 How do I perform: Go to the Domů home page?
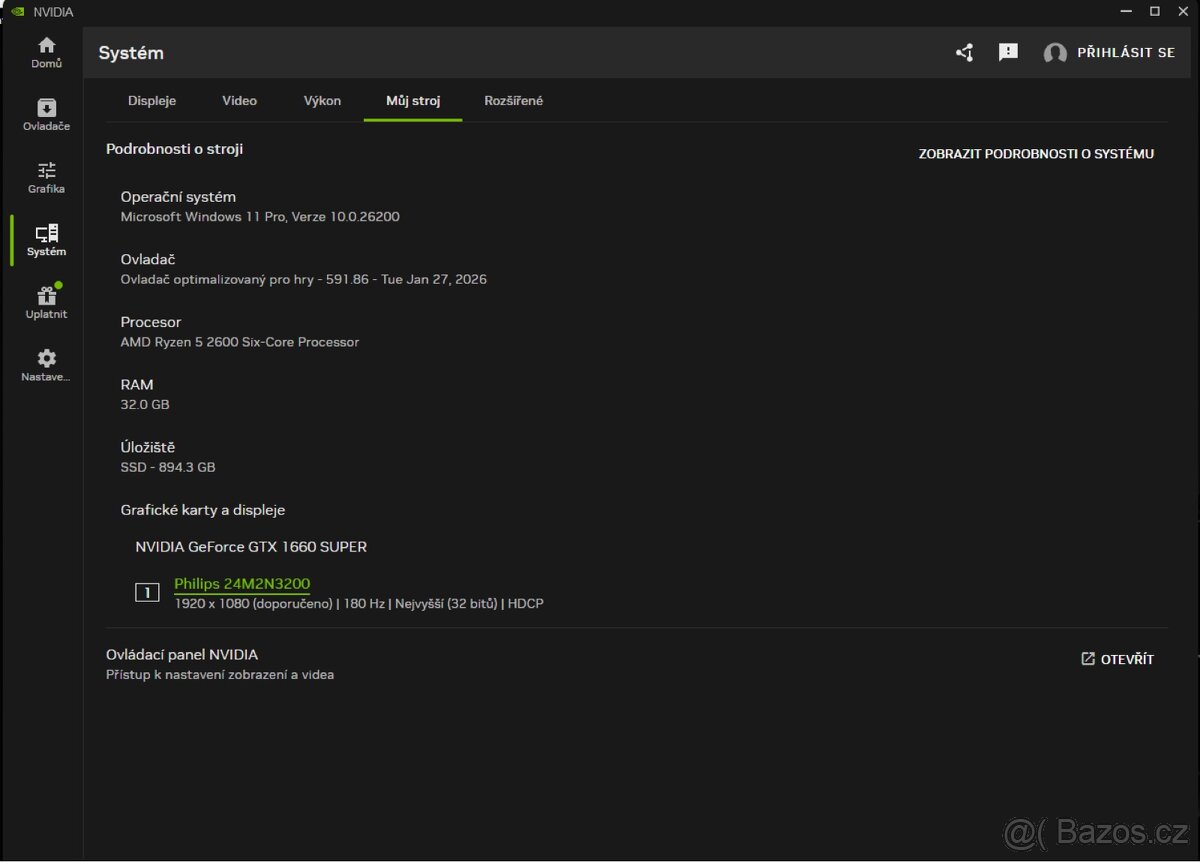46,52
